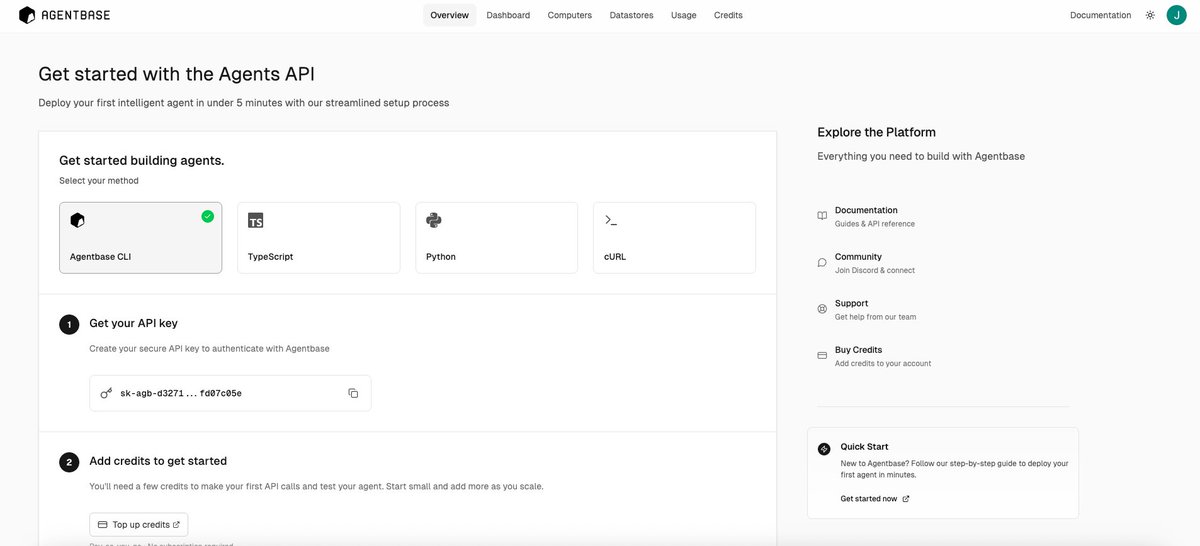Click the Buy Credits card icon
This screenshot has width=1200, height=546.
click(822, 355)
